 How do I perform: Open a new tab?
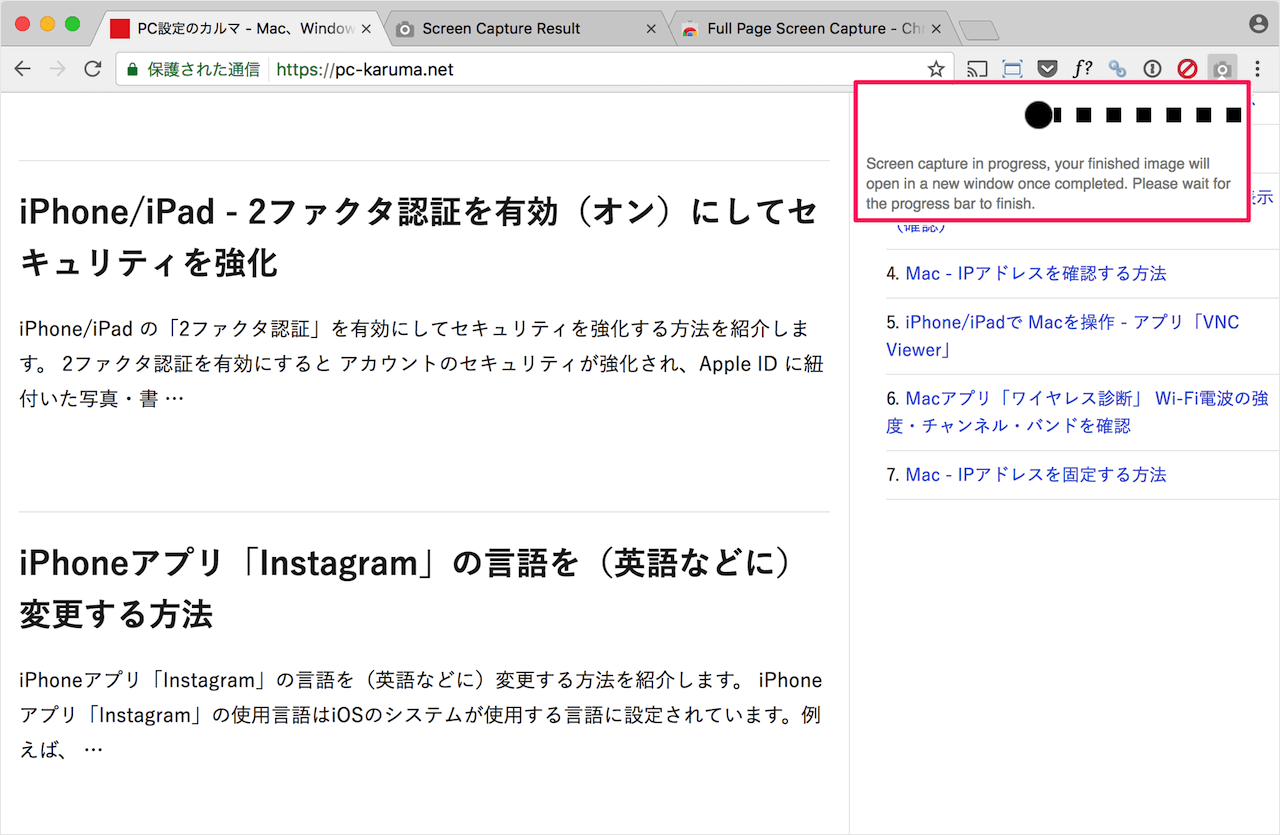click(977, 30)
